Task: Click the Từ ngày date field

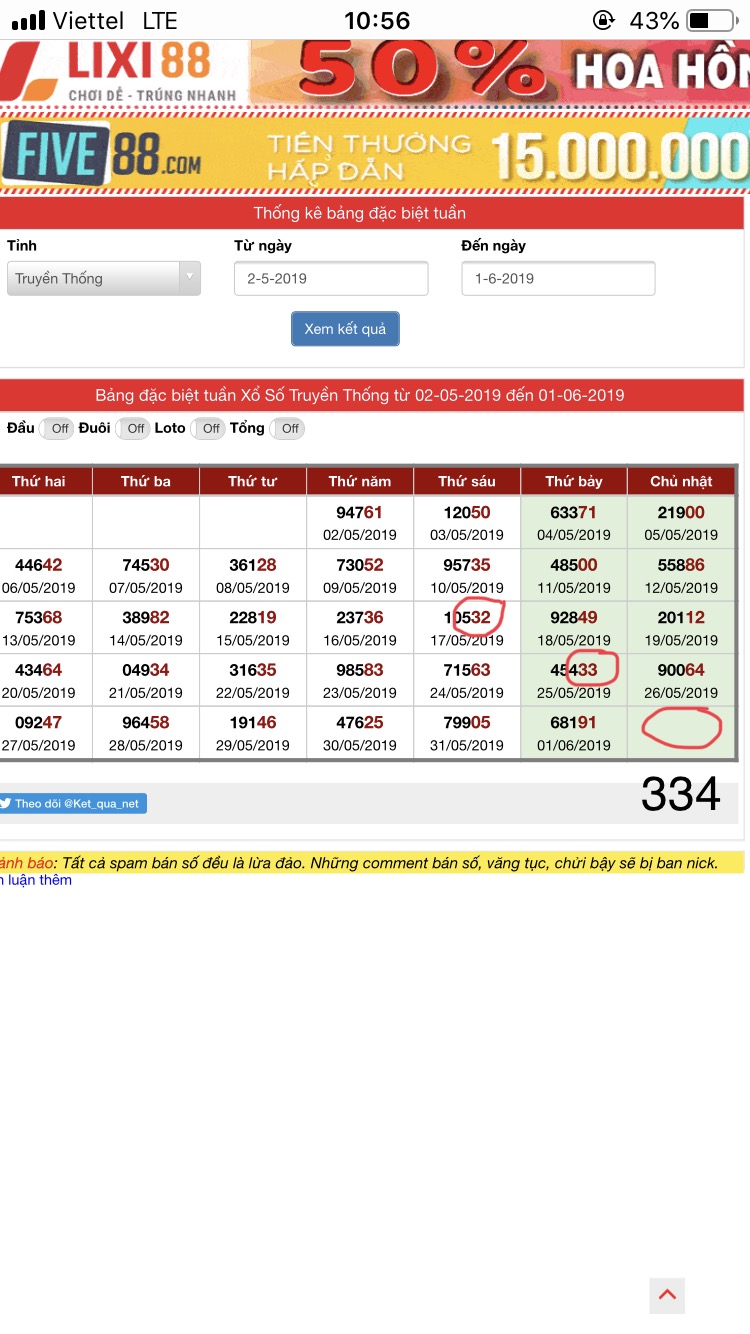Action: pyautogui.click(x=331, y=279)
